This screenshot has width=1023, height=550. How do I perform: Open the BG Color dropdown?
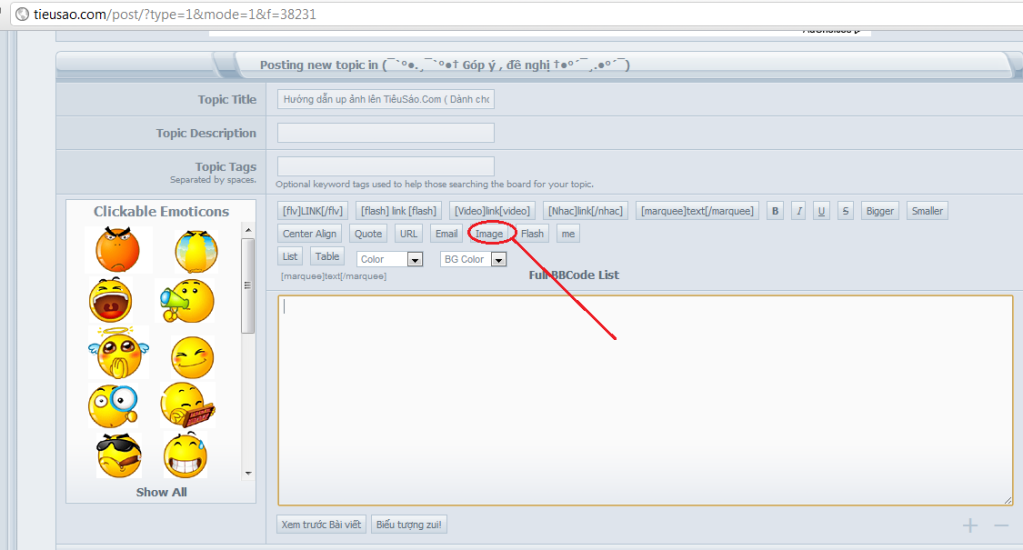pos(473,259)
